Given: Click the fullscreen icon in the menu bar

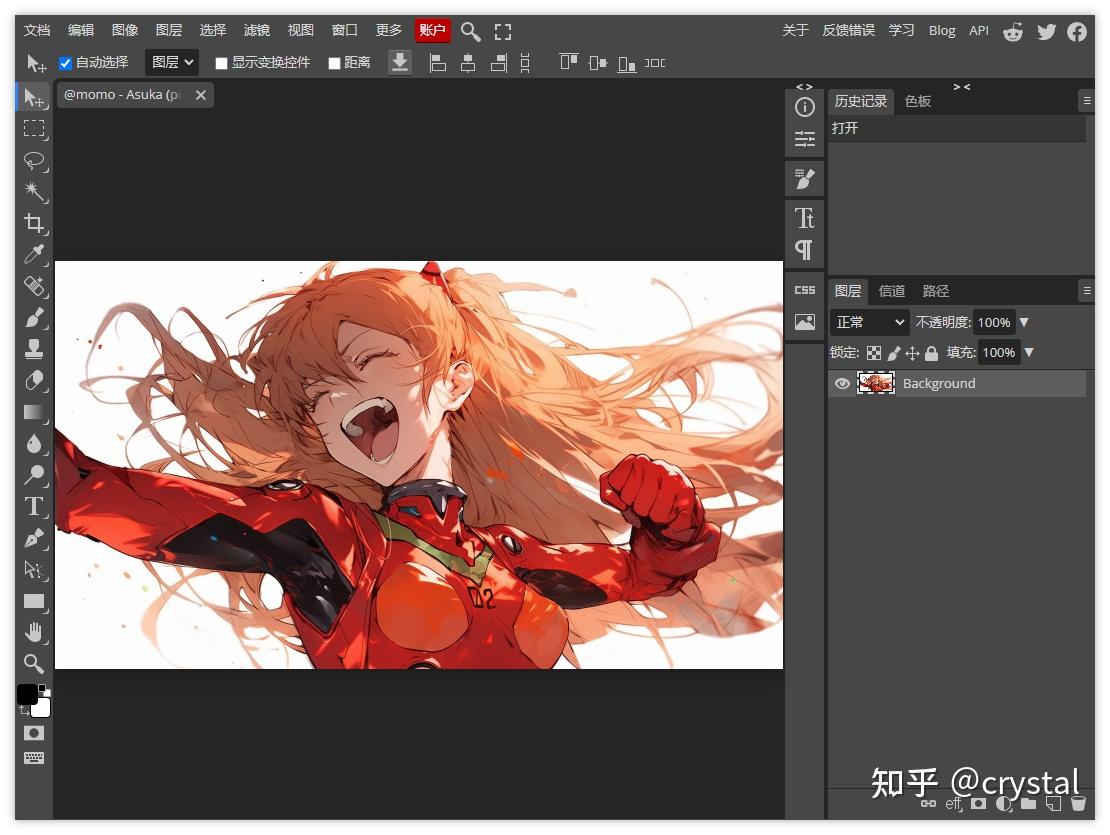Looking at the screenshot, I should coord(503,31).
